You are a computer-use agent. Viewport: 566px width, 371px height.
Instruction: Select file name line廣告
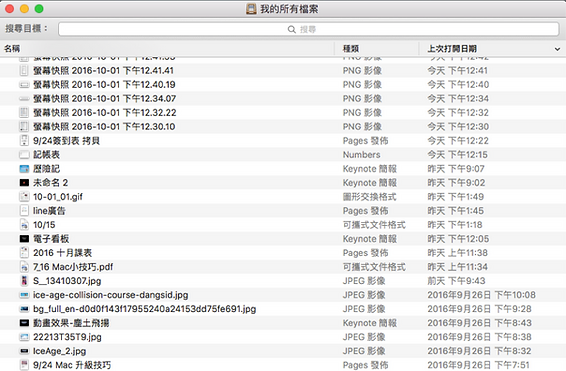(49, 211)
